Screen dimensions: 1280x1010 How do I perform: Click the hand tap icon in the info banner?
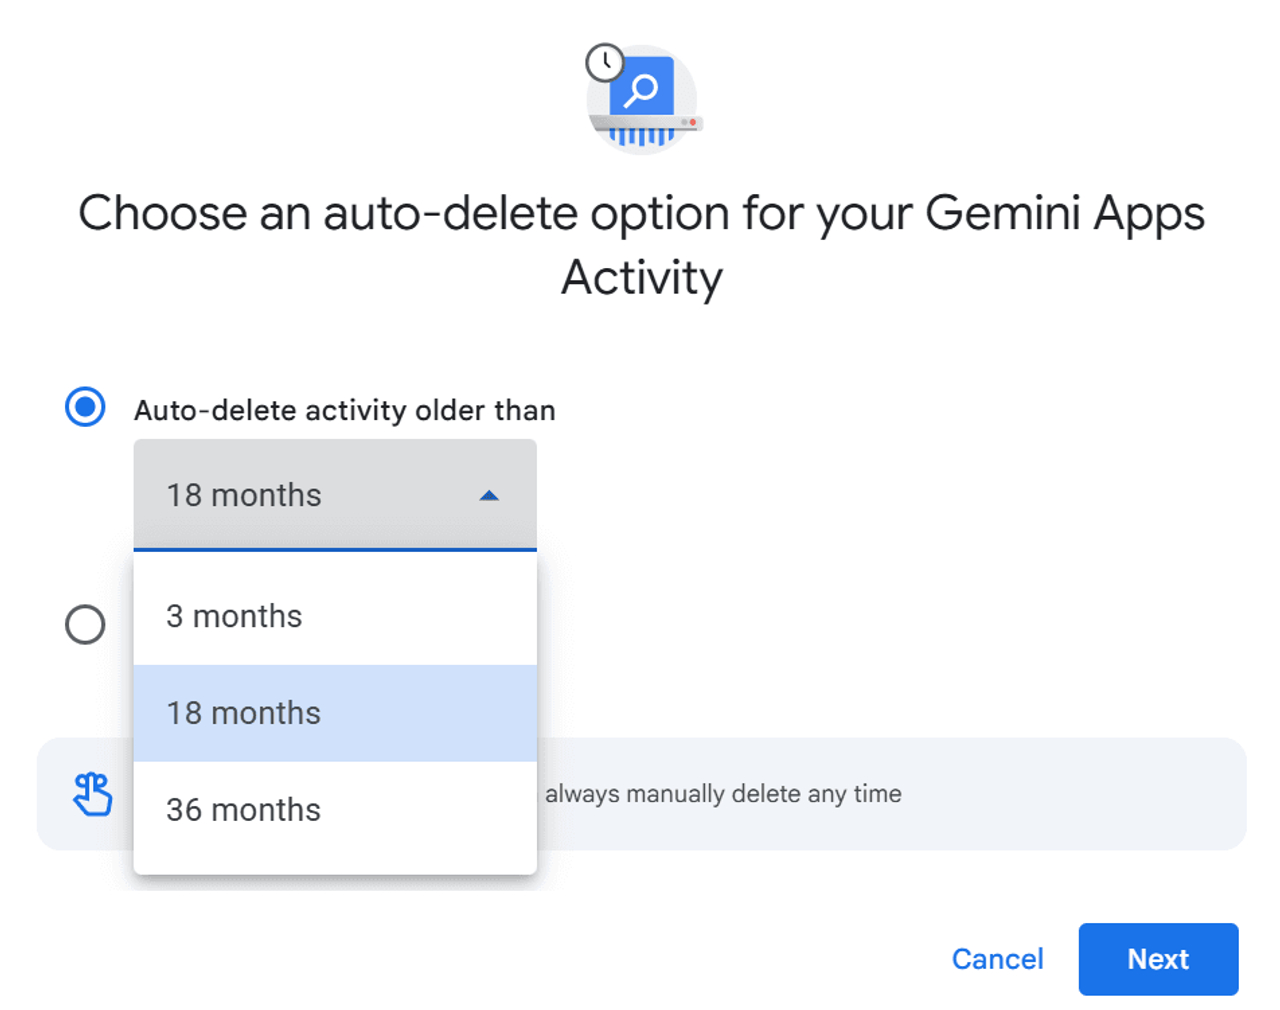tap(93, 794)
